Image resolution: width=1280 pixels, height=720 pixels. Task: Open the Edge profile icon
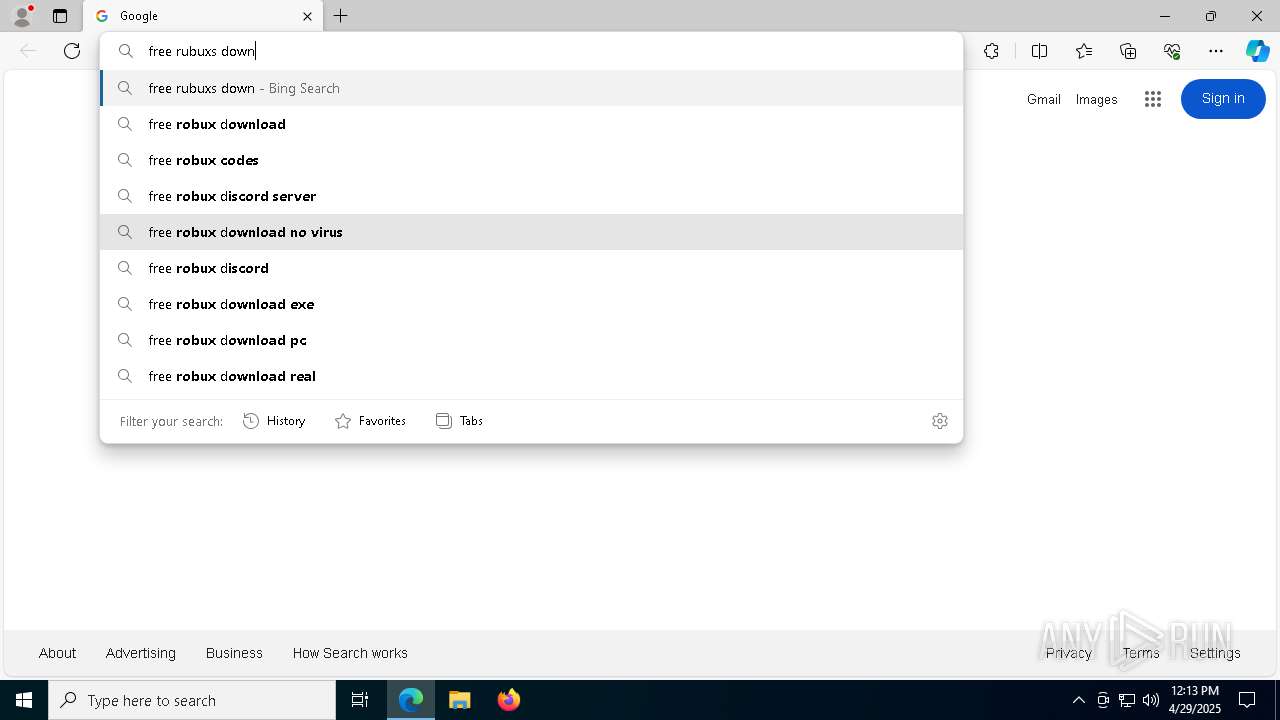[22, 15]
